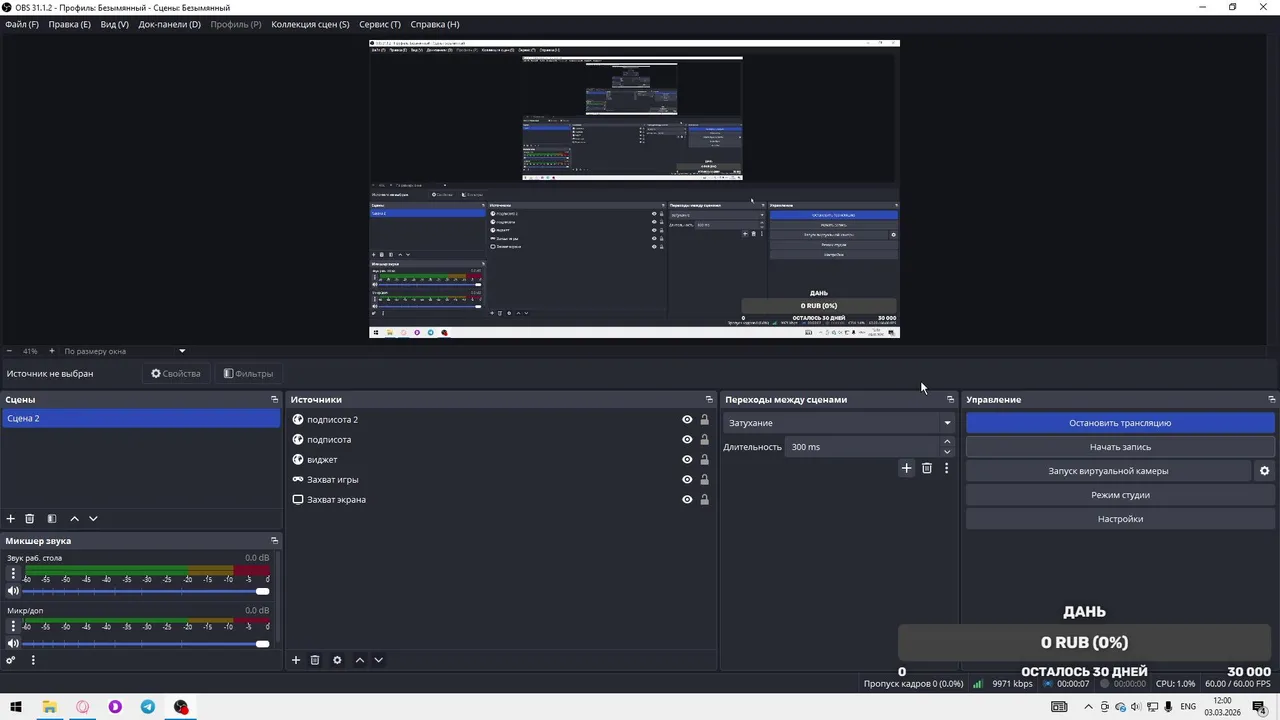
Task: Move scene down arrow in Scenes panel
Action: coord(93,519)
